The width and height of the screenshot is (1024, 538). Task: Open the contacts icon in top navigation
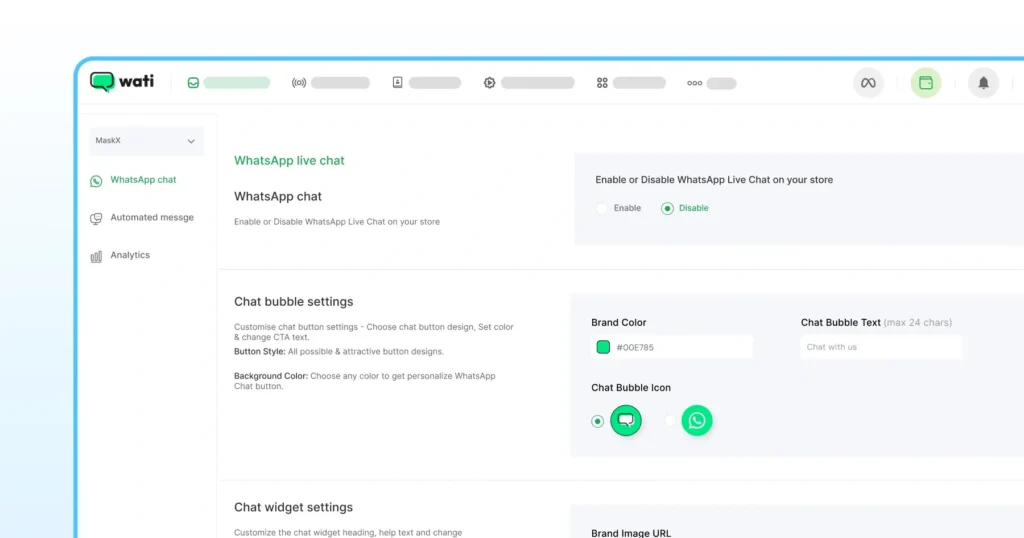(397, 82)
